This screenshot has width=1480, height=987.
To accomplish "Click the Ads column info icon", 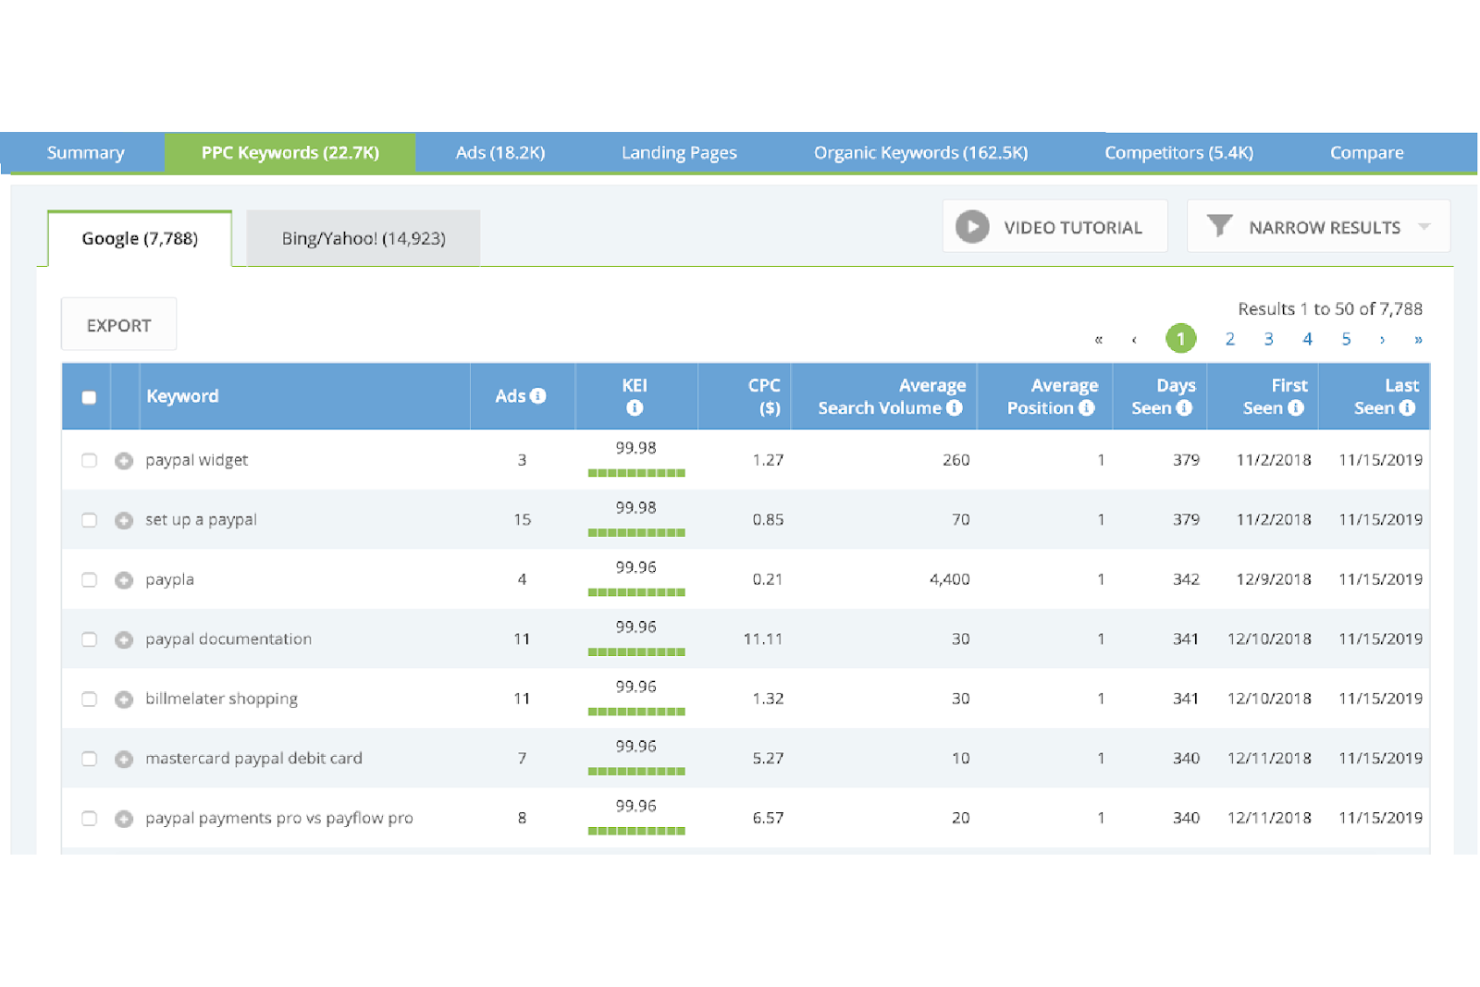I will tap(538, 396).
